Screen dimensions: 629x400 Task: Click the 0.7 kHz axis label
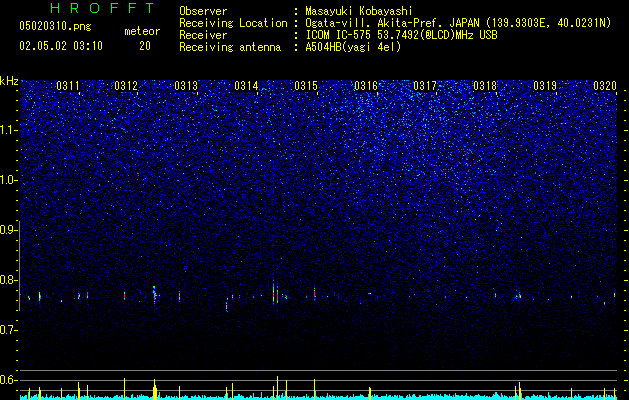pyautogui.click(x=7, y=330)
